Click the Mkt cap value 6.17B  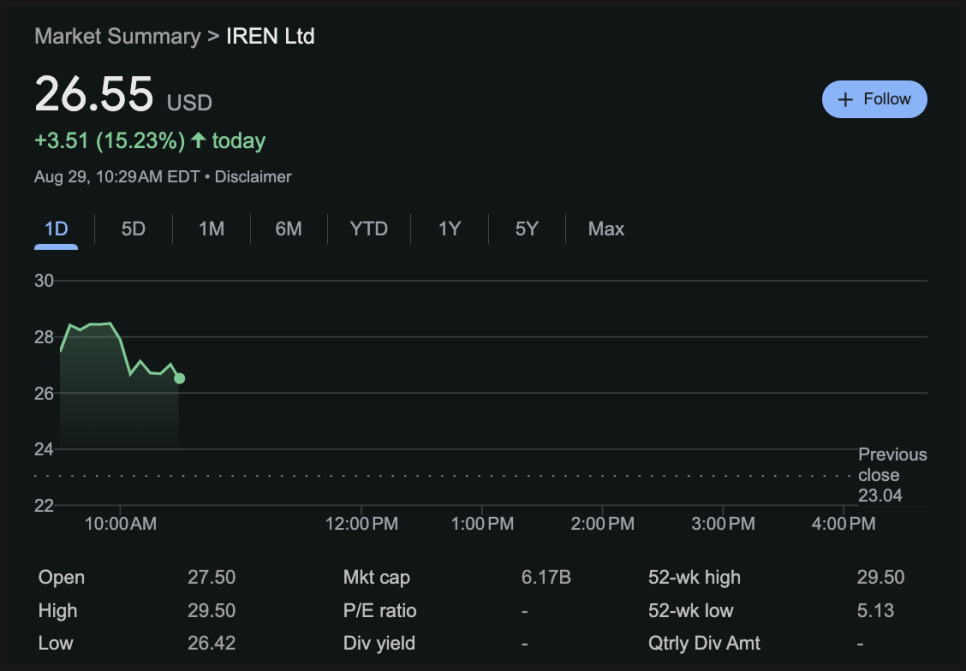(x=546, y=577)
